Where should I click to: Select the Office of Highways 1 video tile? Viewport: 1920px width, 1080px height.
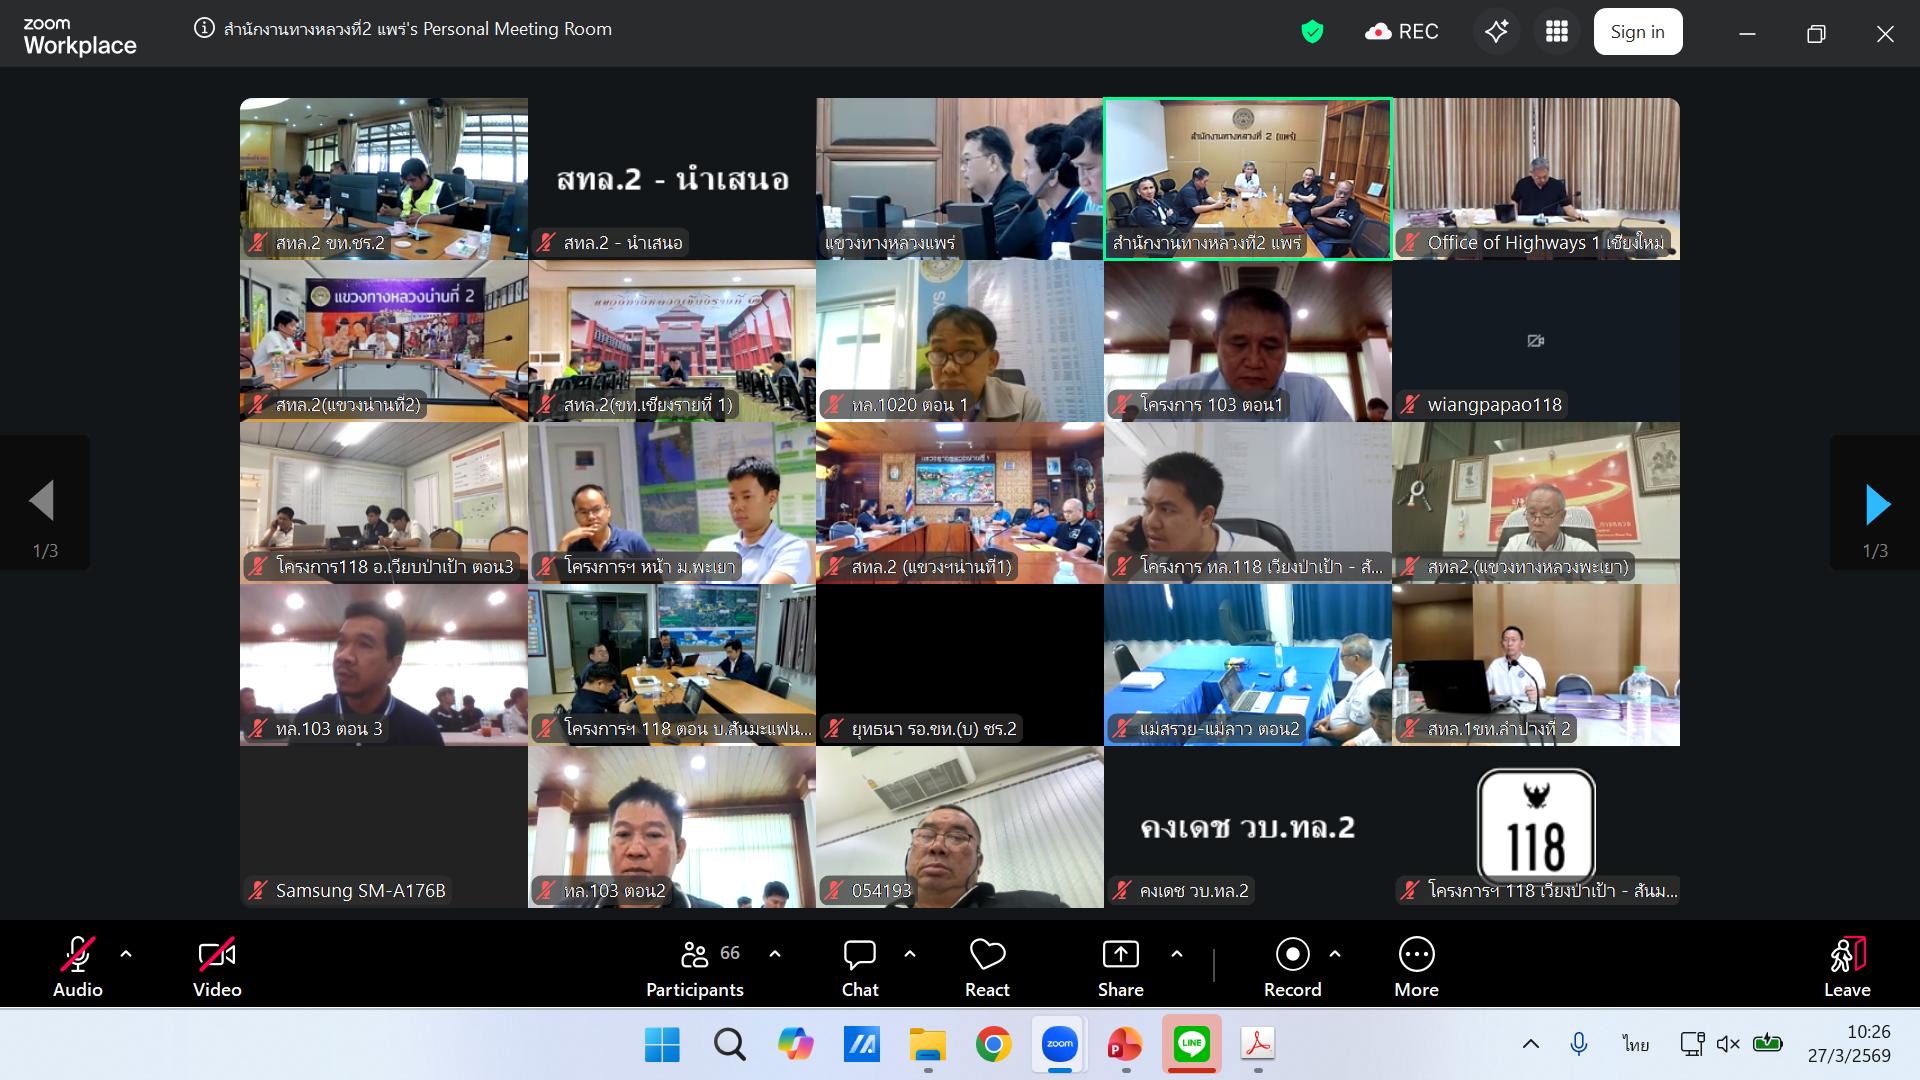tap(1535, 178)
